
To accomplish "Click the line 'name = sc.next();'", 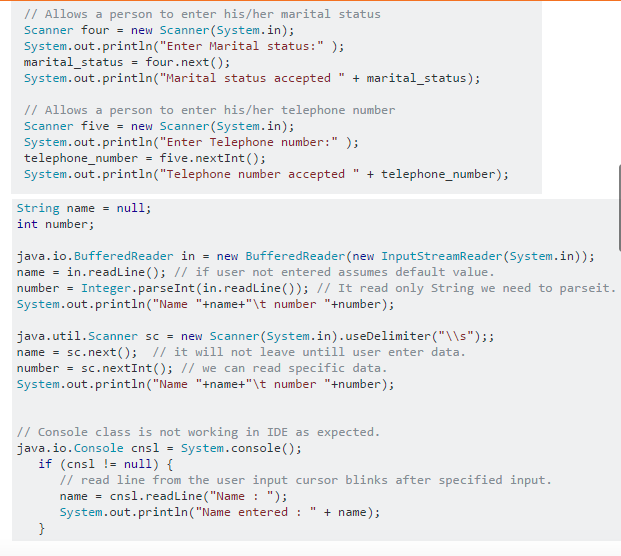I will (77, 352).
